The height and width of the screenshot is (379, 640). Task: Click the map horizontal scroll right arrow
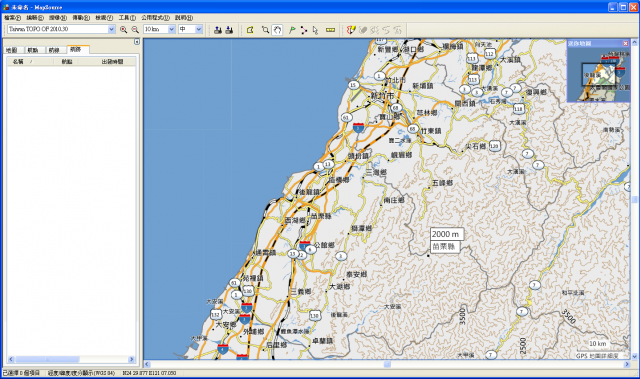coord(627,364)
